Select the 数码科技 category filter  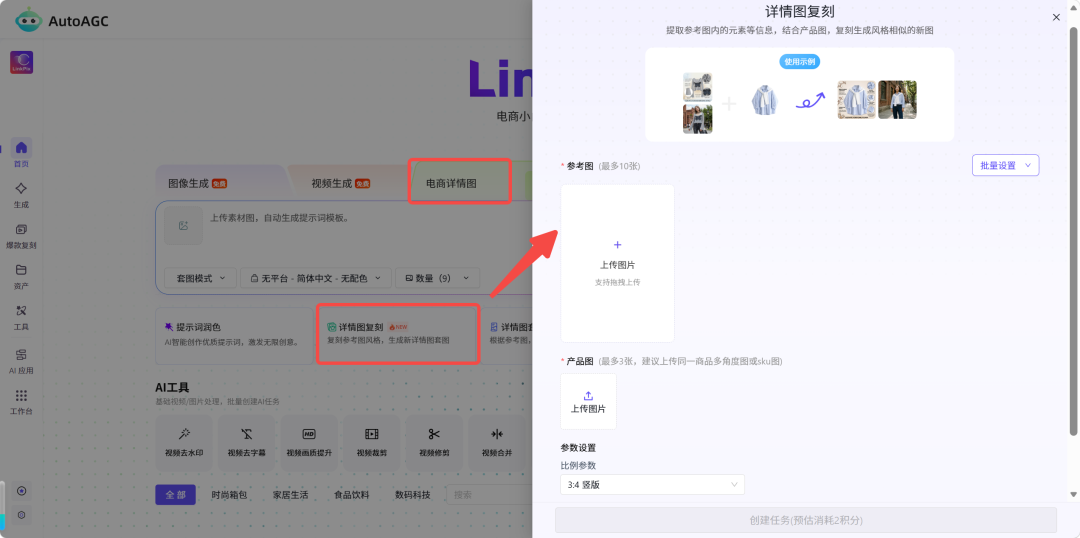(x=413, y=495)
